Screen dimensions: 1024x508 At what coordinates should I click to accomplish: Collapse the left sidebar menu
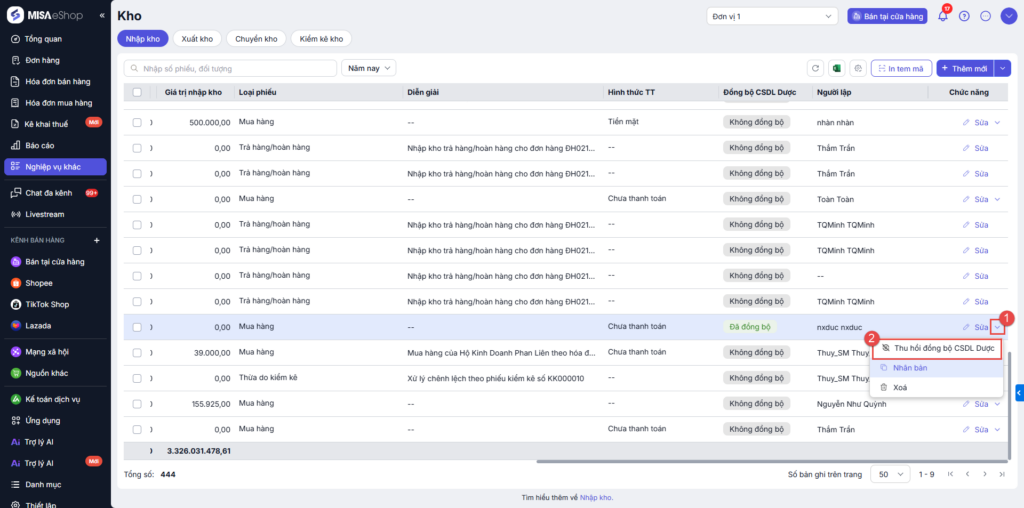(x=103, y=16)
